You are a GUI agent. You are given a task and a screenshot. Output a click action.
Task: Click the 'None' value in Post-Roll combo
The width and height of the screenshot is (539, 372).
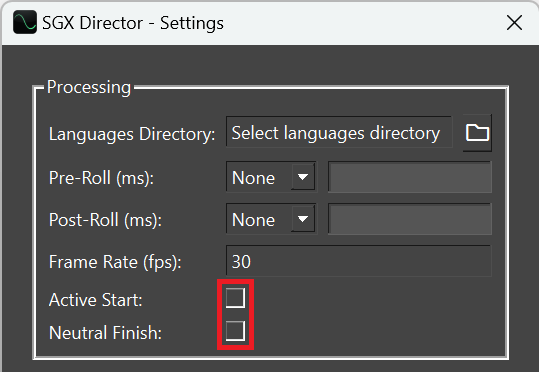tap(253, 220)
